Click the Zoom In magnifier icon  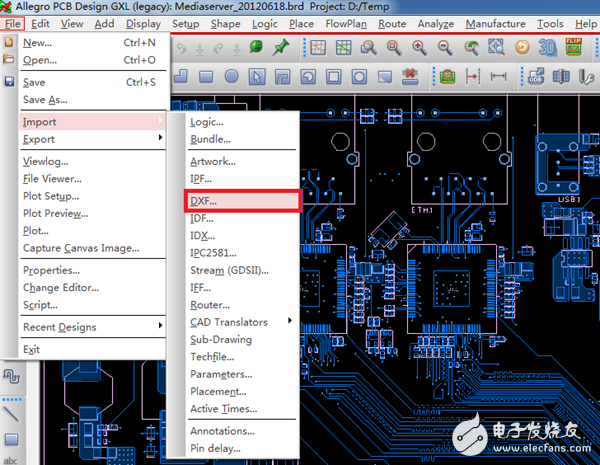click(418, 46)
